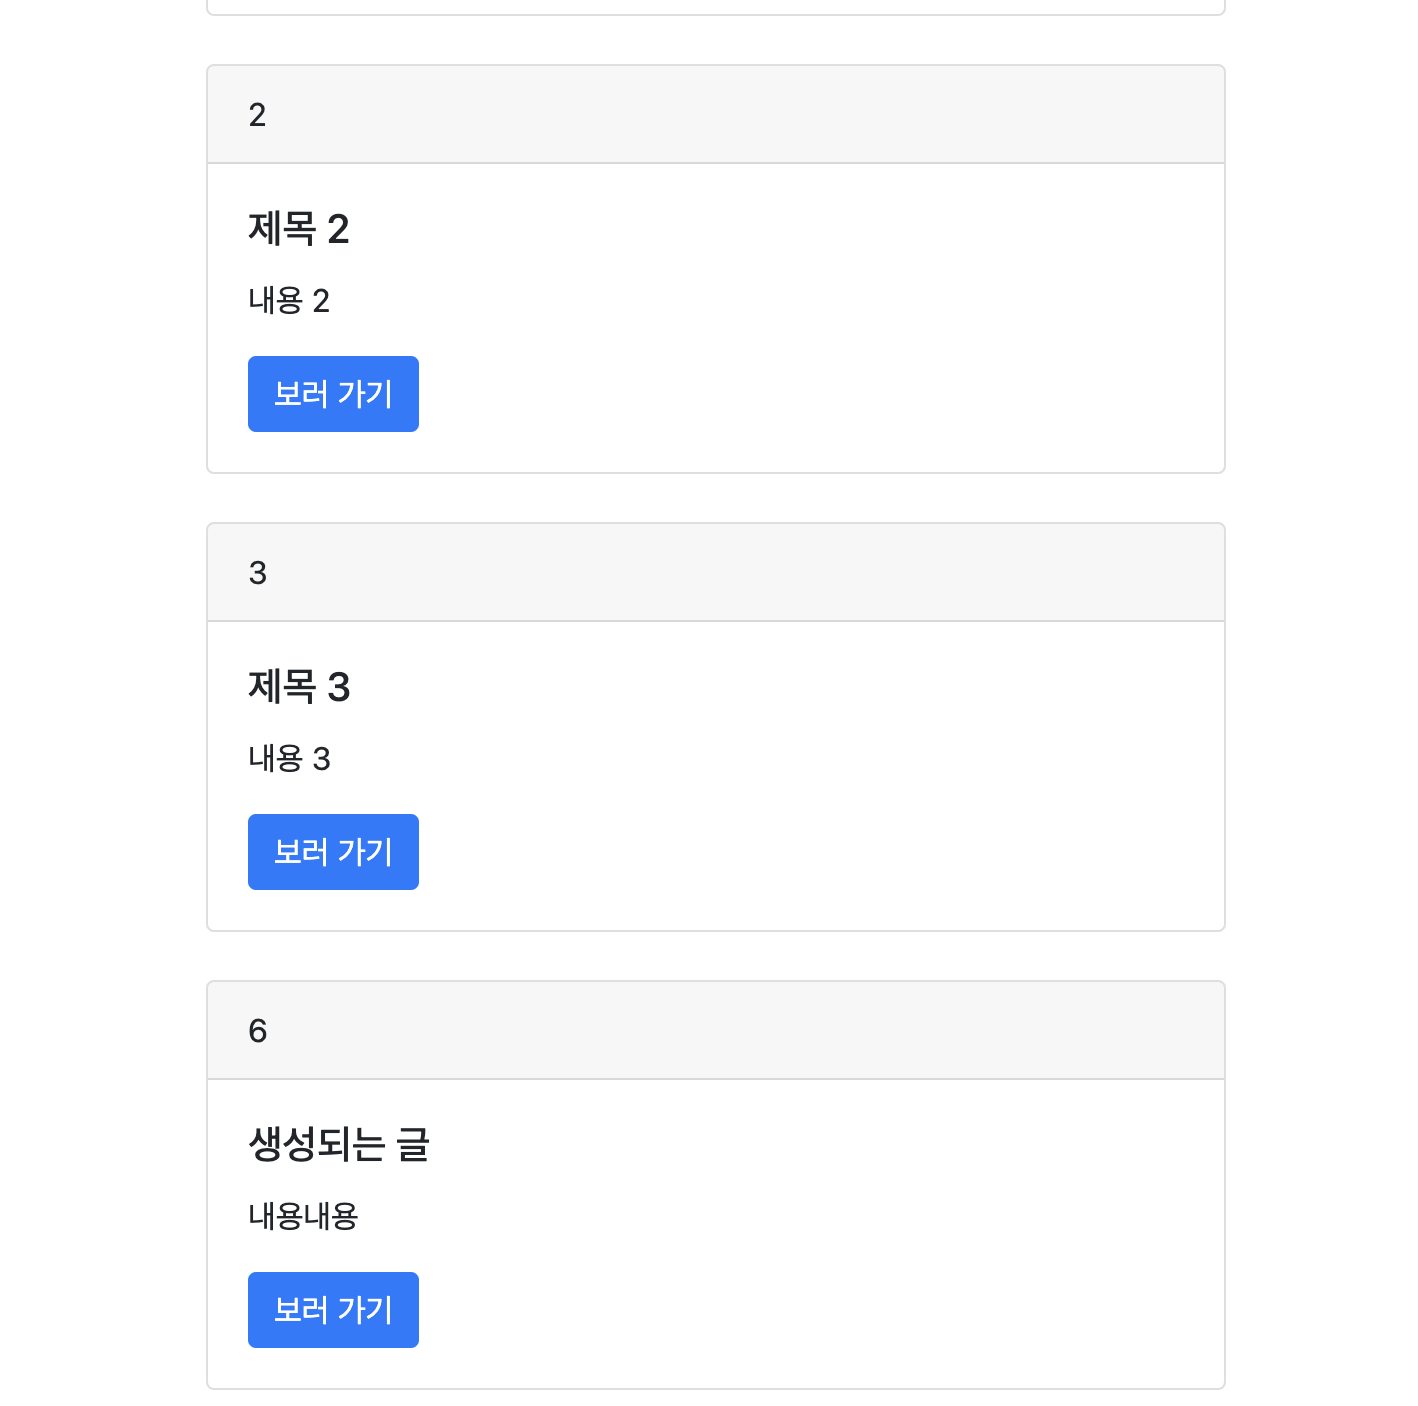Click post number 6 in card header

pos(257,1031)
